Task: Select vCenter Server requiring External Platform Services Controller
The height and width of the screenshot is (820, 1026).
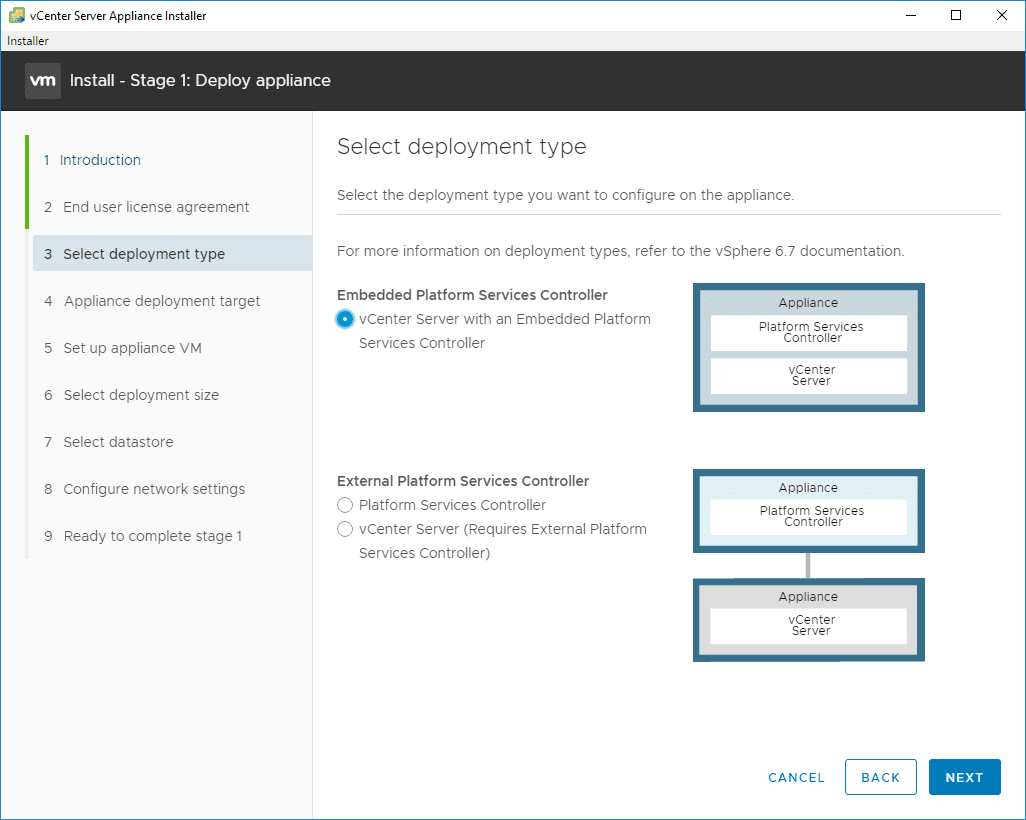Action: [x=345, y=529]
